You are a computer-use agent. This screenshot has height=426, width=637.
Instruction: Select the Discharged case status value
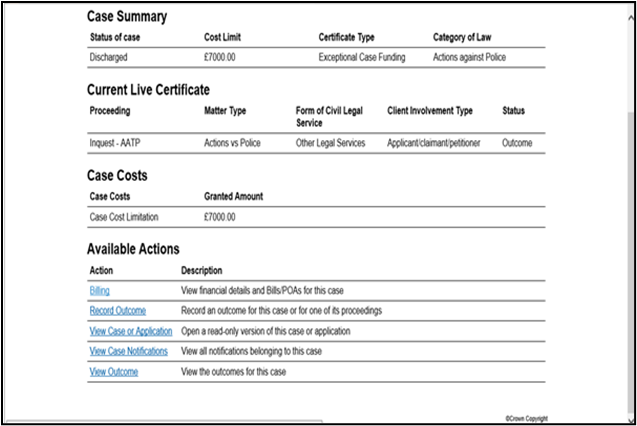pos(110,58)
